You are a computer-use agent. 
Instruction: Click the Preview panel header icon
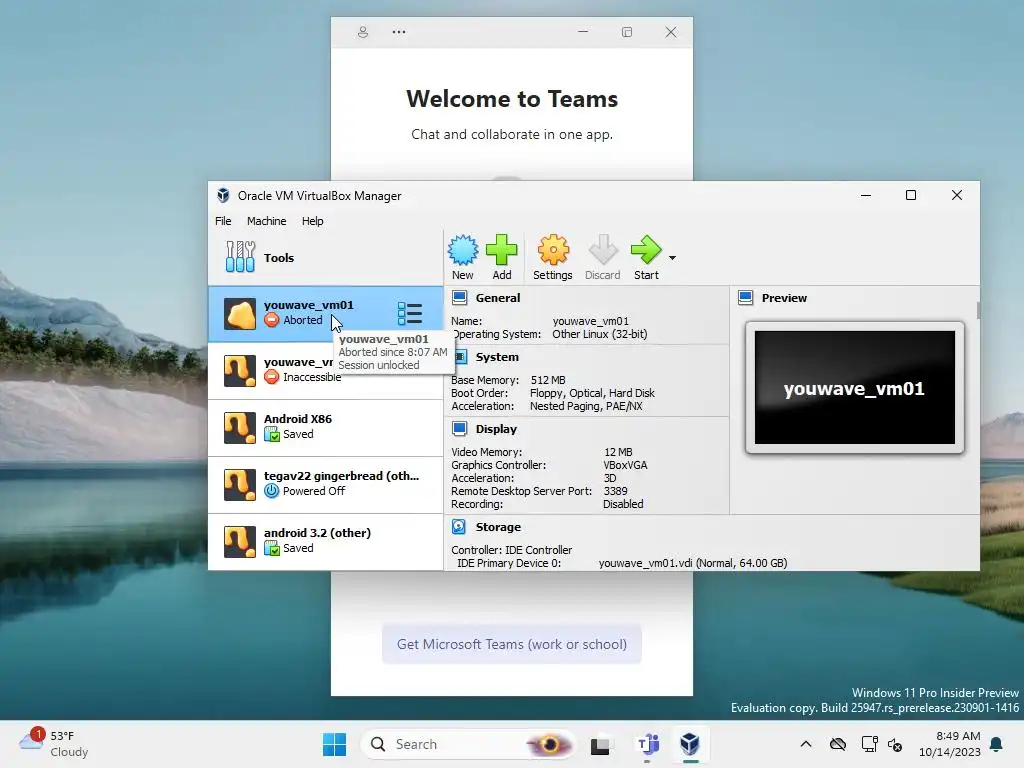[x=745, y=298]
